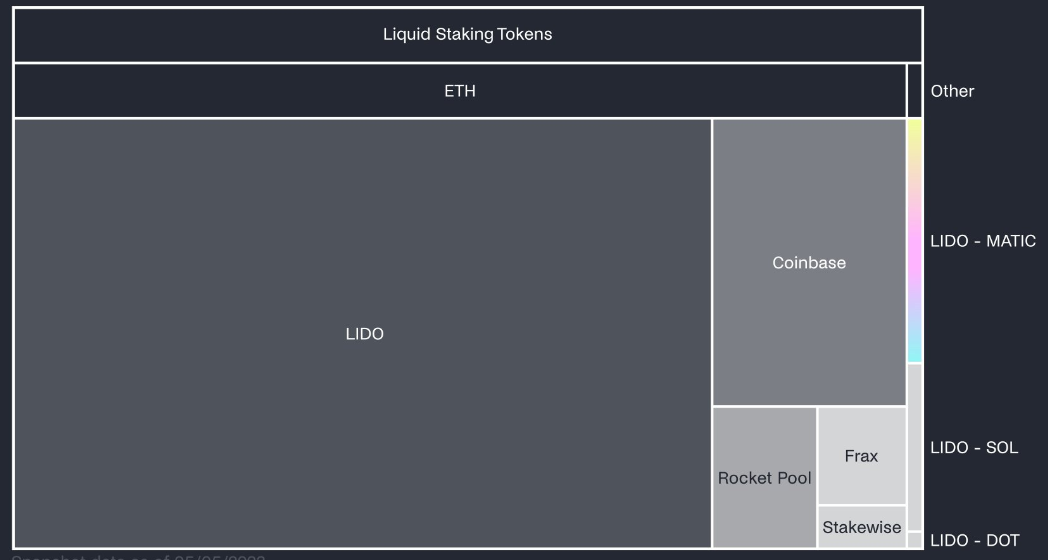Click the tiny LIDO DOT box

tap(915, 540)
